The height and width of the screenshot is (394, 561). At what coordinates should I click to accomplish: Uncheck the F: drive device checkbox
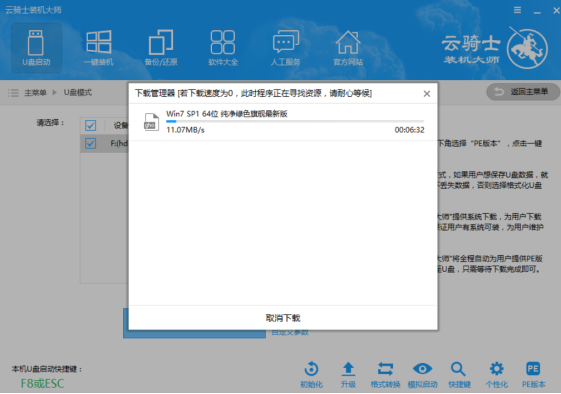[x=91, y=144]
